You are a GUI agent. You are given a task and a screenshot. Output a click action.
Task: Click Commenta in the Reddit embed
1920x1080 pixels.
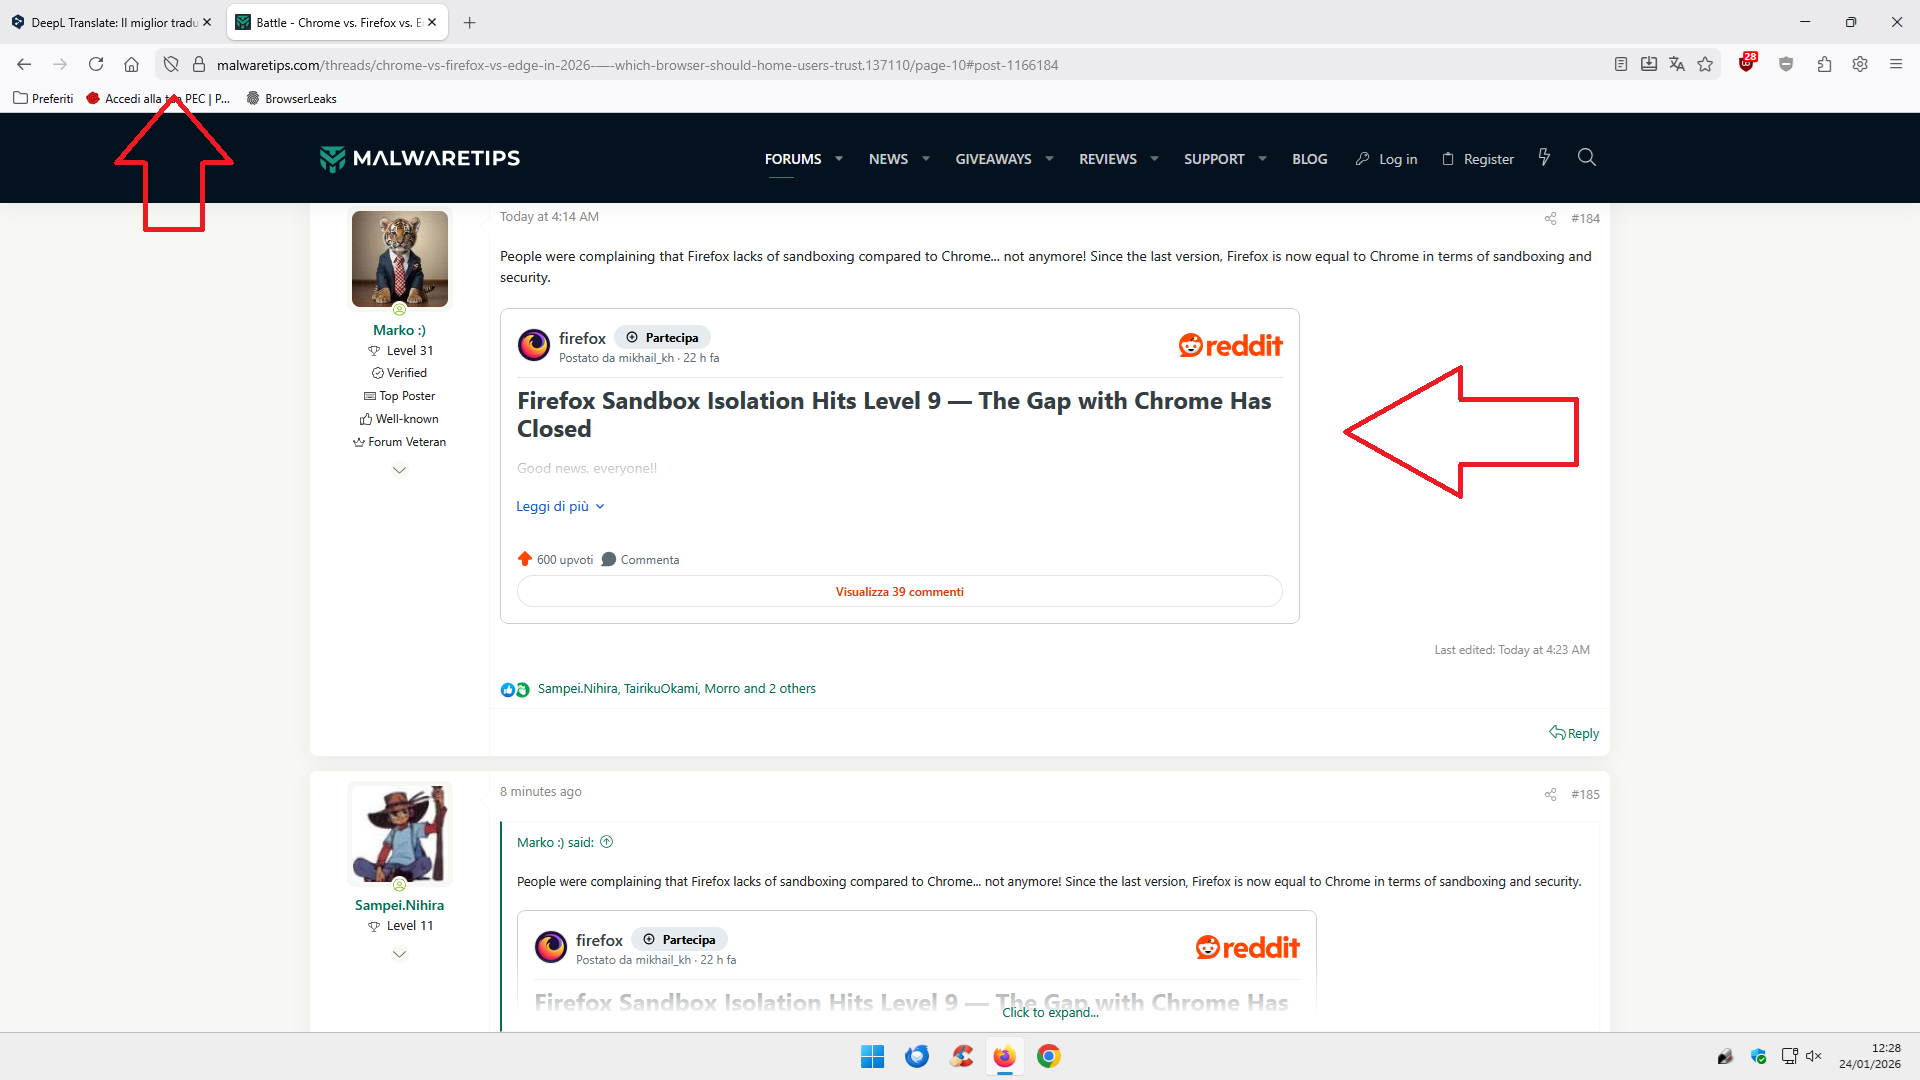point(640,559)
